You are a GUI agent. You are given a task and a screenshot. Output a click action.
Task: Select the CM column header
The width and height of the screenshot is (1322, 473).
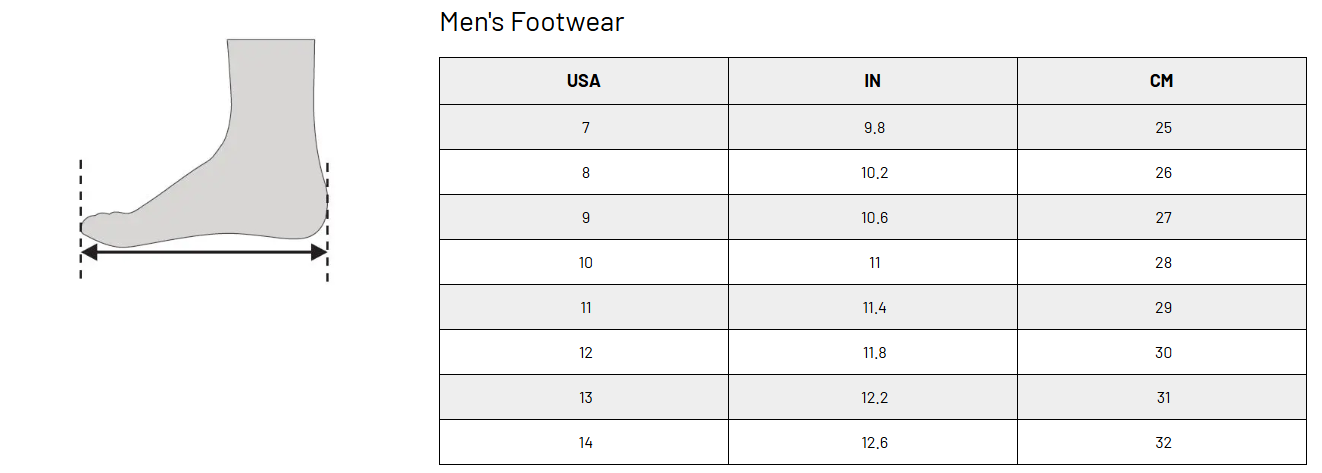pyautogui.click(x=1161, y=81)
